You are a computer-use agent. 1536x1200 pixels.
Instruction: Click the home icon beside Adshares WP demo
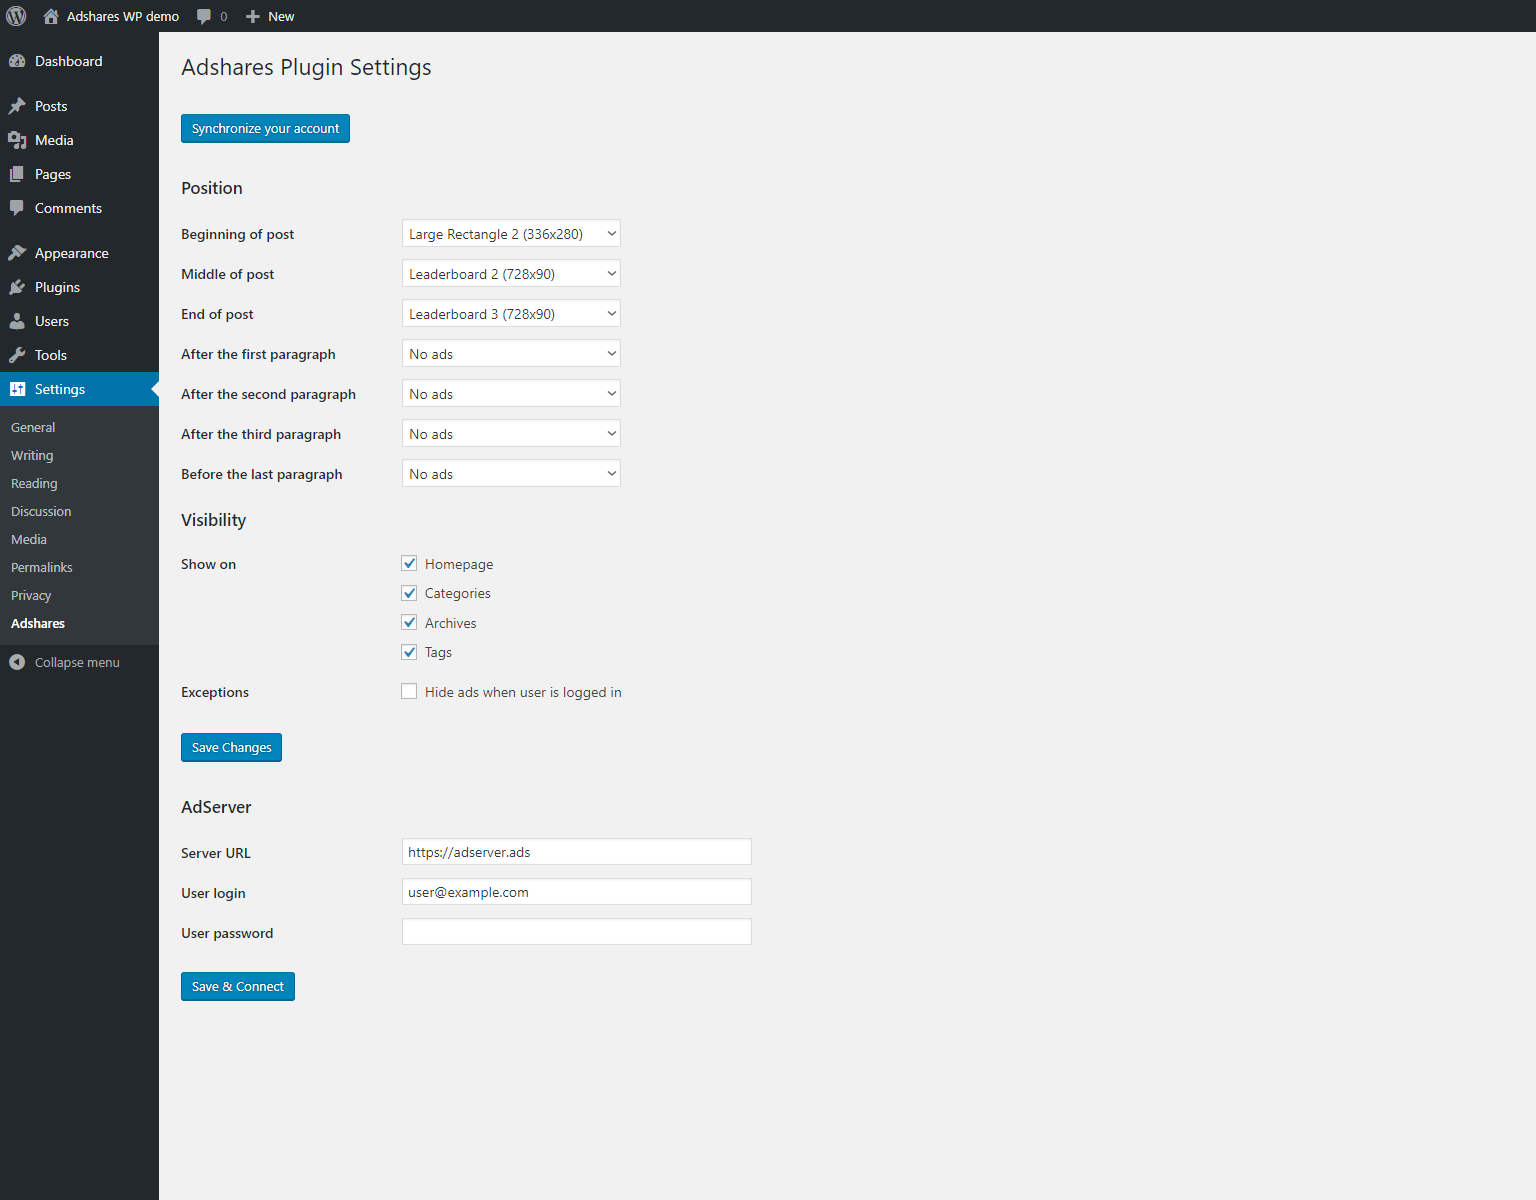[x=51, y=16]
